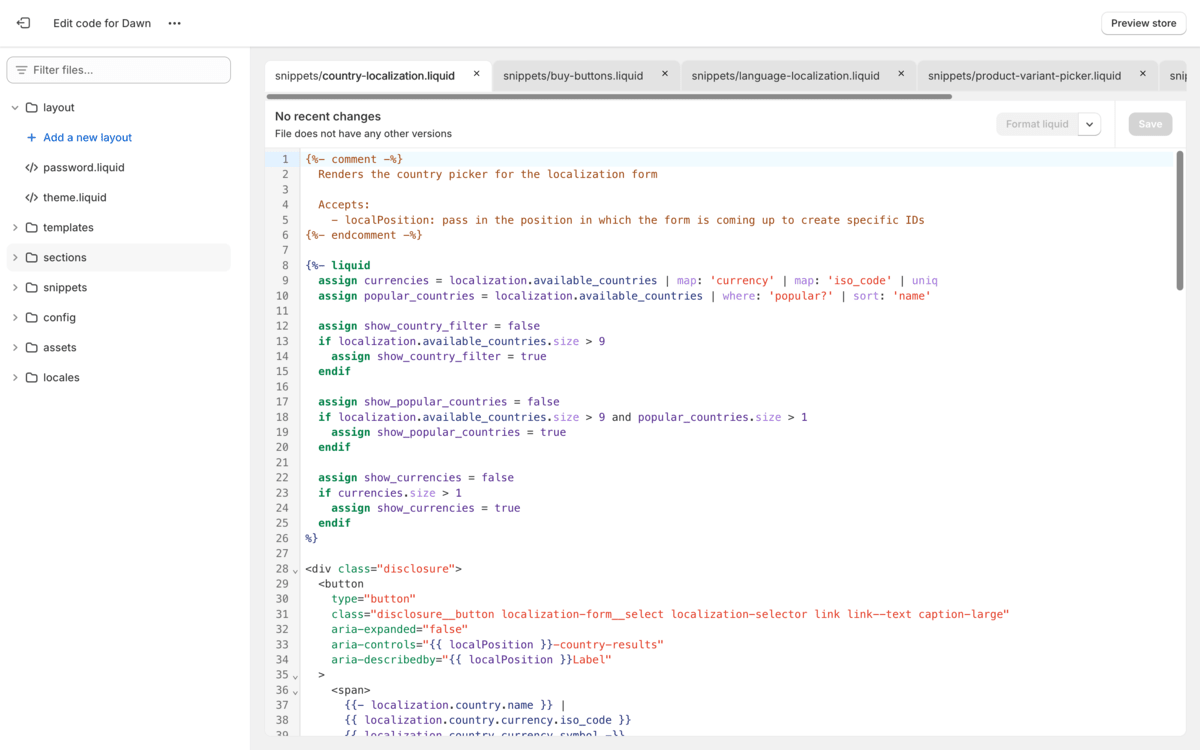The height and width of the screenshot is (750, 1200).
Task: Click the Save button
Action: coord(1150,124)
